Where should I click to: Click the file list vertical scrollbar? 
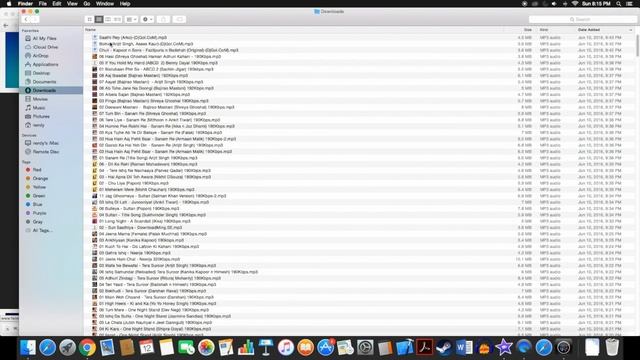click(x=638, y=45)
